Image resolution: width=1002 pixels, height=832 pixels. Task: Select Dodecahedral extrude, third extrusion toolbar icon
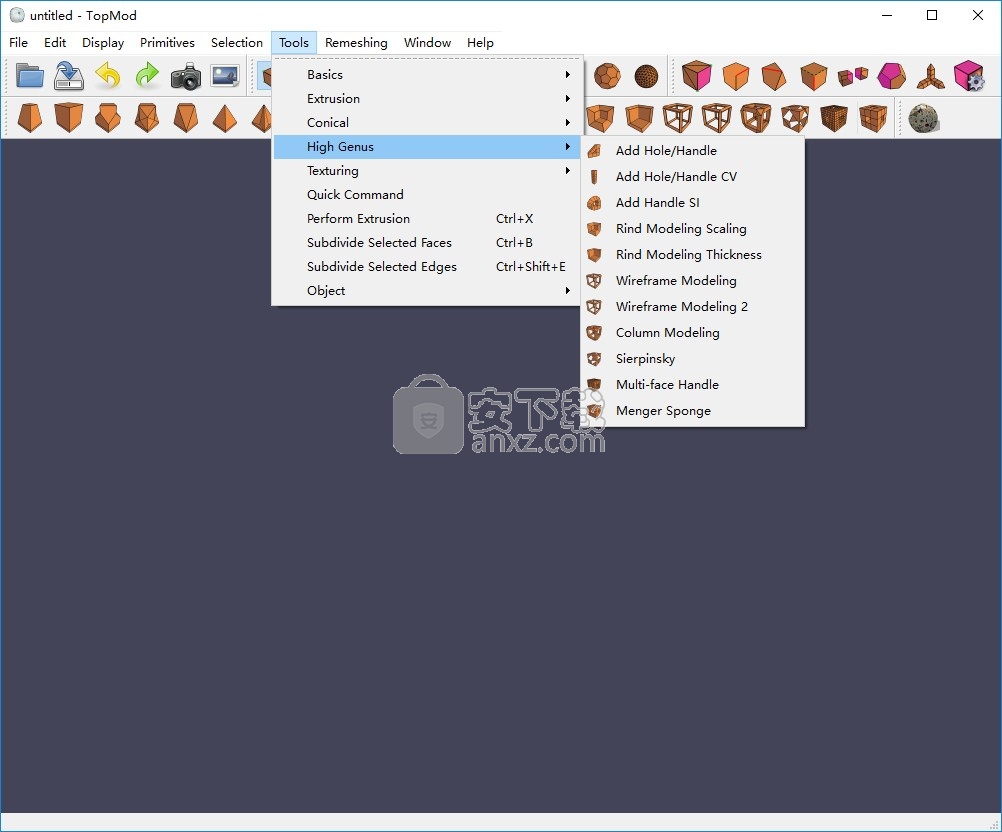(107, 118)
